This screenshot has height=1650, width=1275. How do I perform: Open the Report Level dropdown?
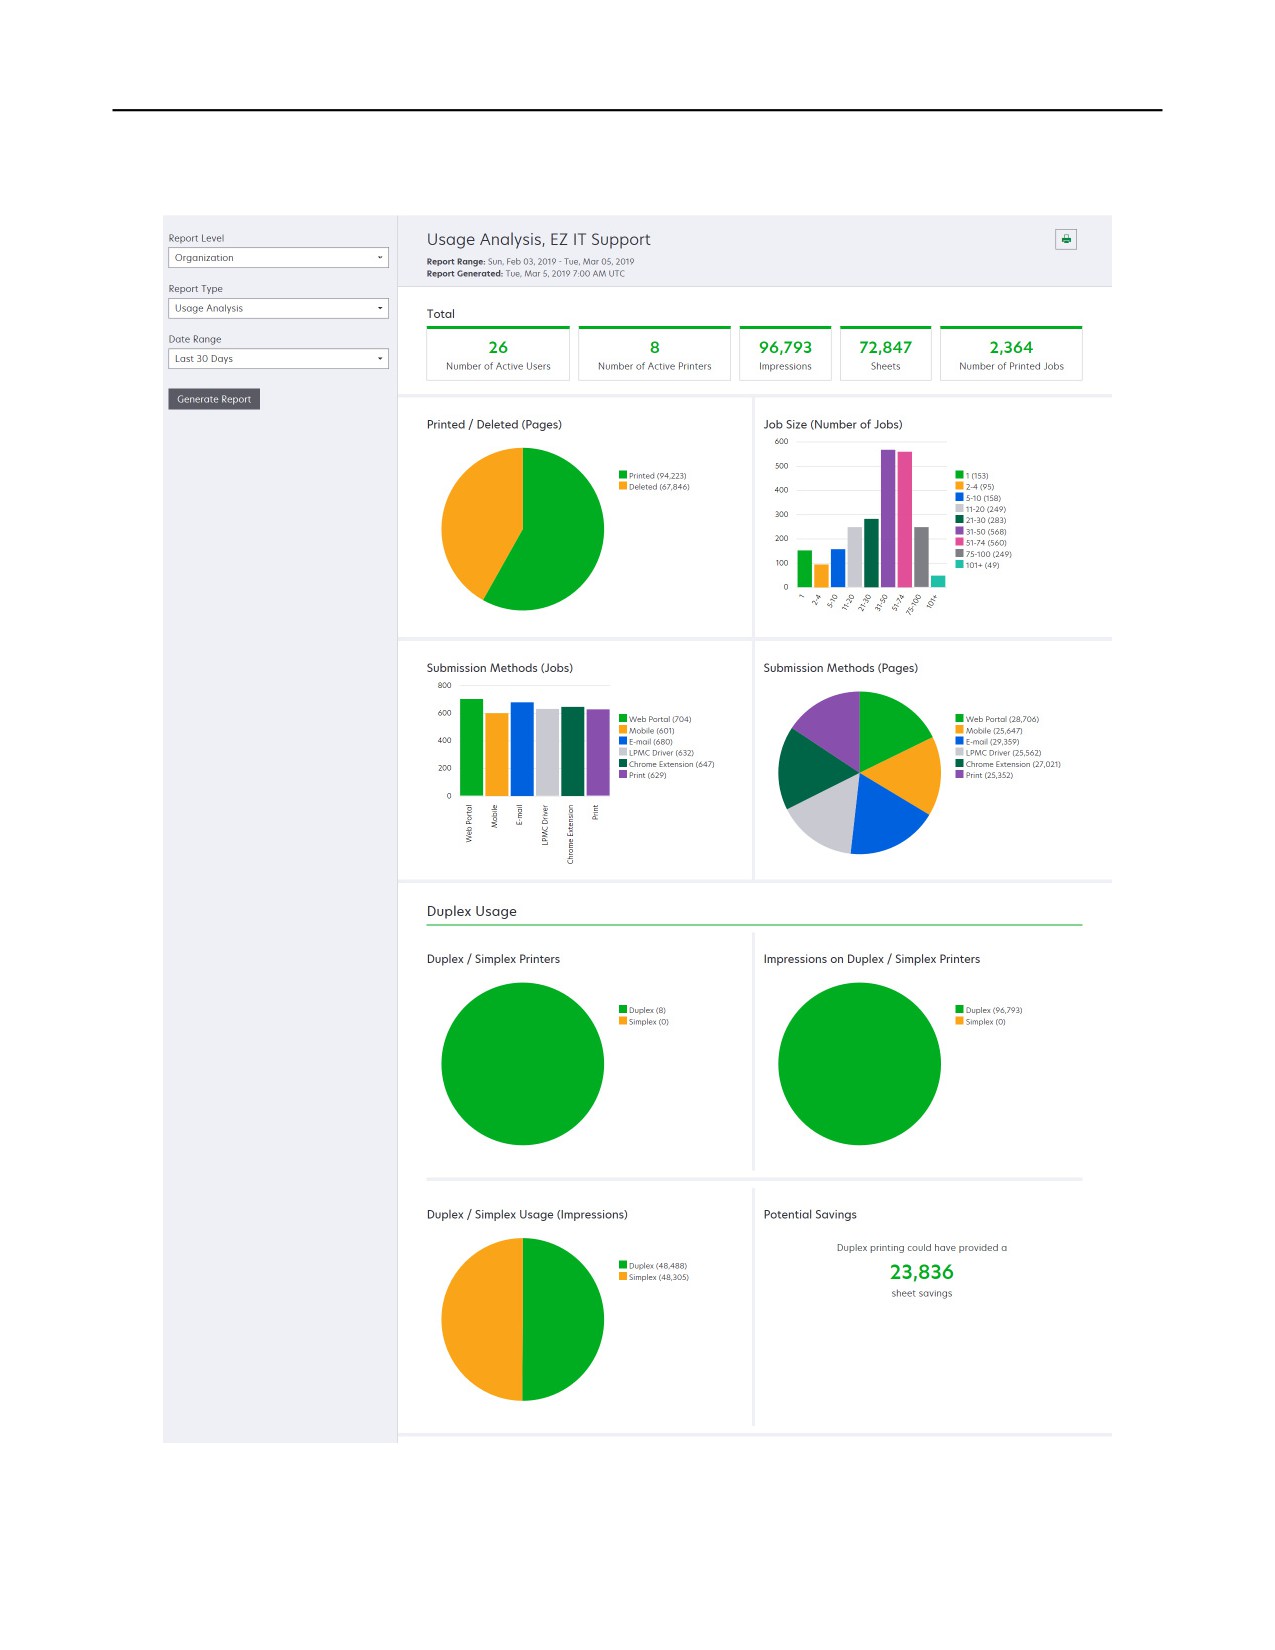pyautogui.click(x=278, y=258)
